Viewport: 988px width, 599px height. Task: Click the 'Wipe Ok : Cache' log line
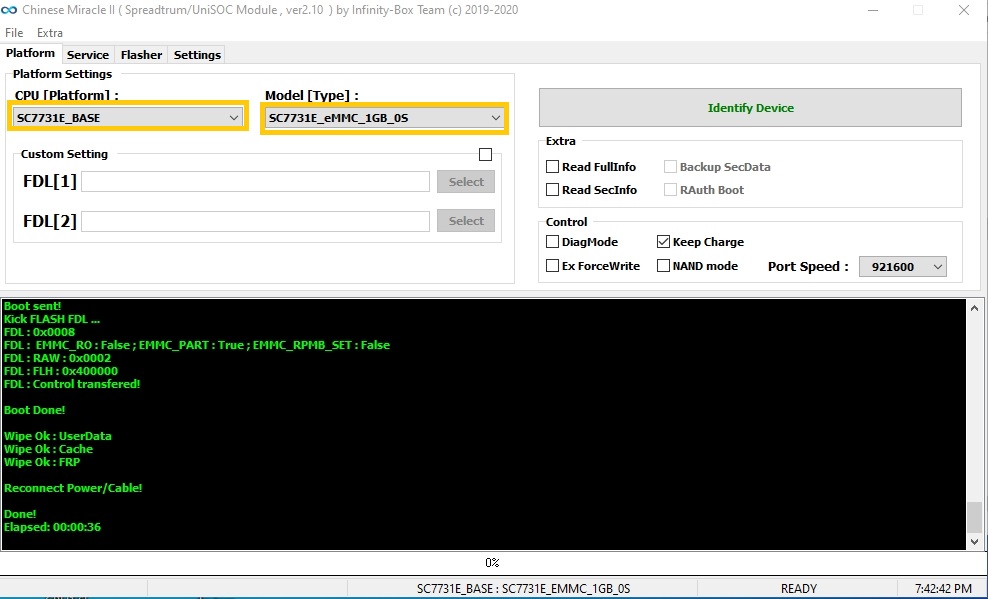coord(49,449)
